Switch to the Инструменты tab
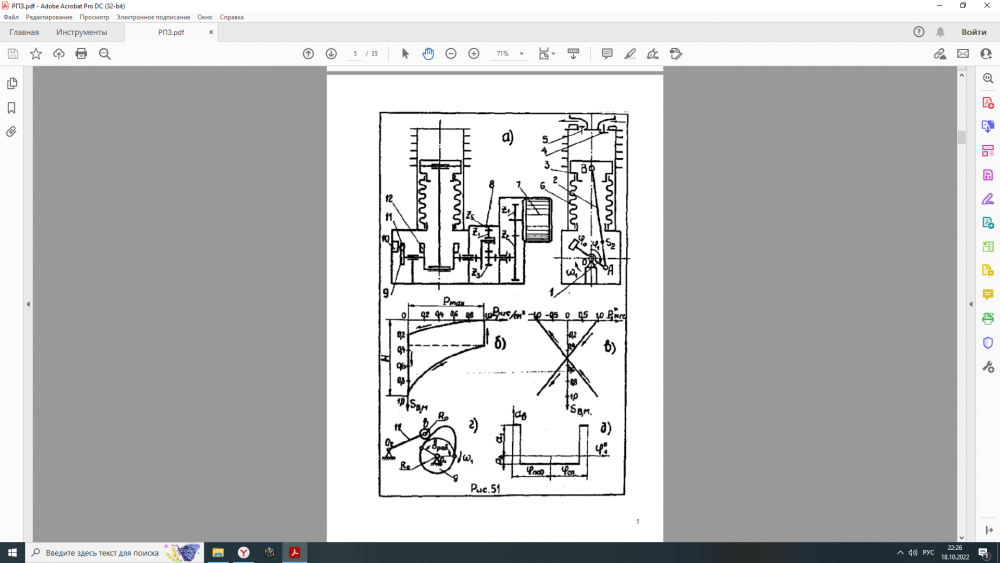 click(82, 32)
